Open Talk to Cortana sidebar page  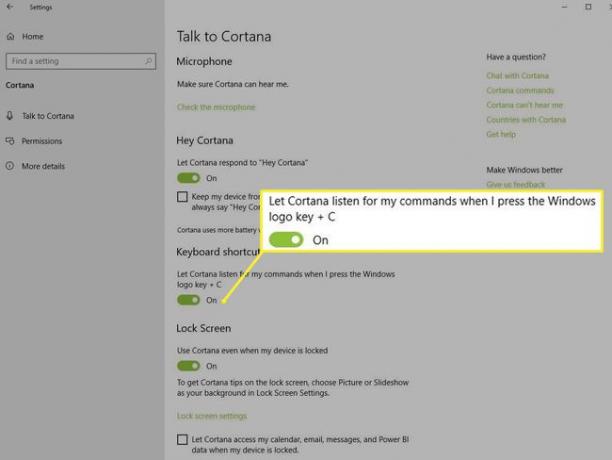(48, 116)
